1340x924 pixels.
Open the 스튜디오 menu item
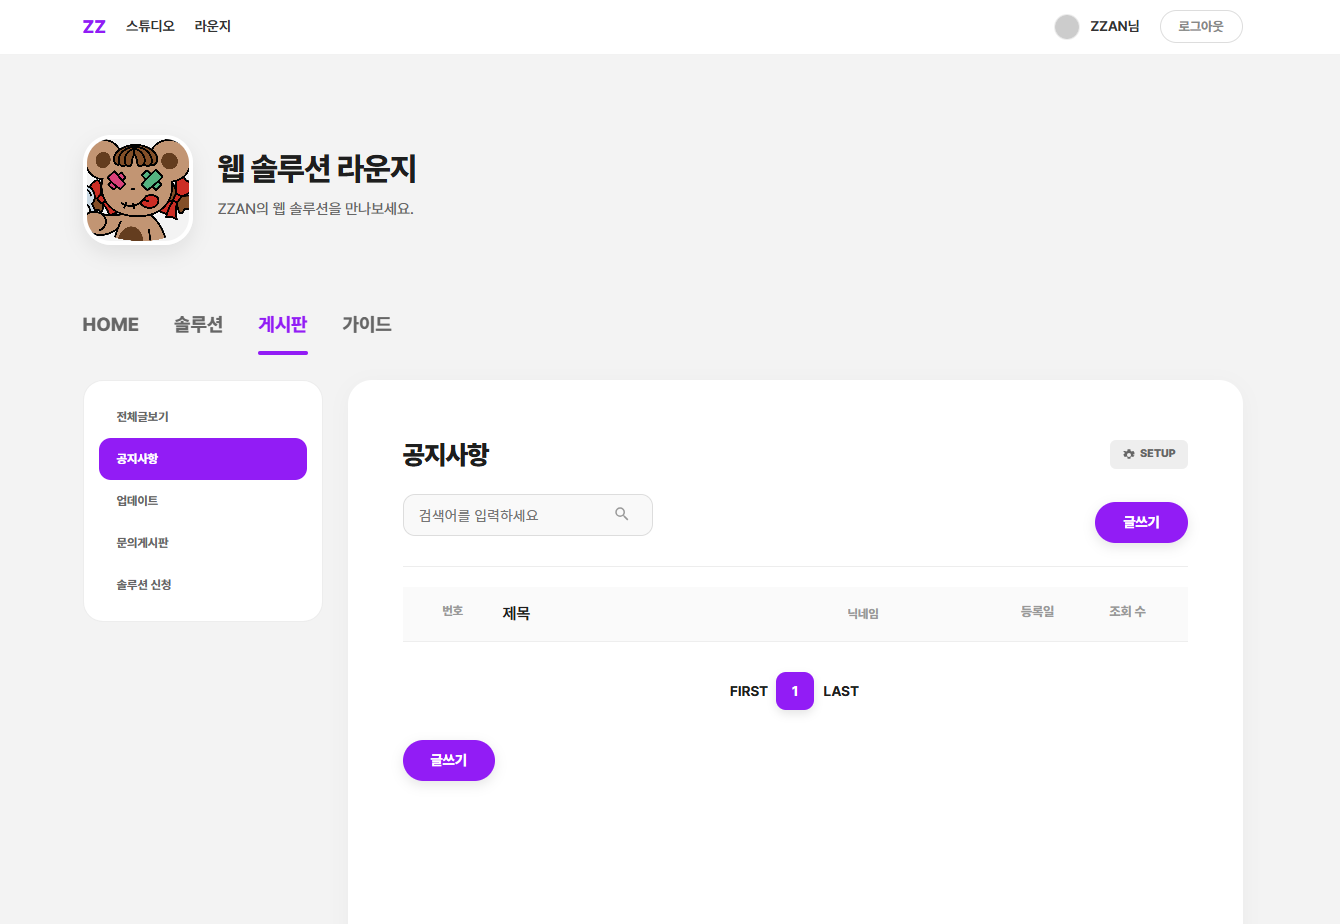point(150,27)
